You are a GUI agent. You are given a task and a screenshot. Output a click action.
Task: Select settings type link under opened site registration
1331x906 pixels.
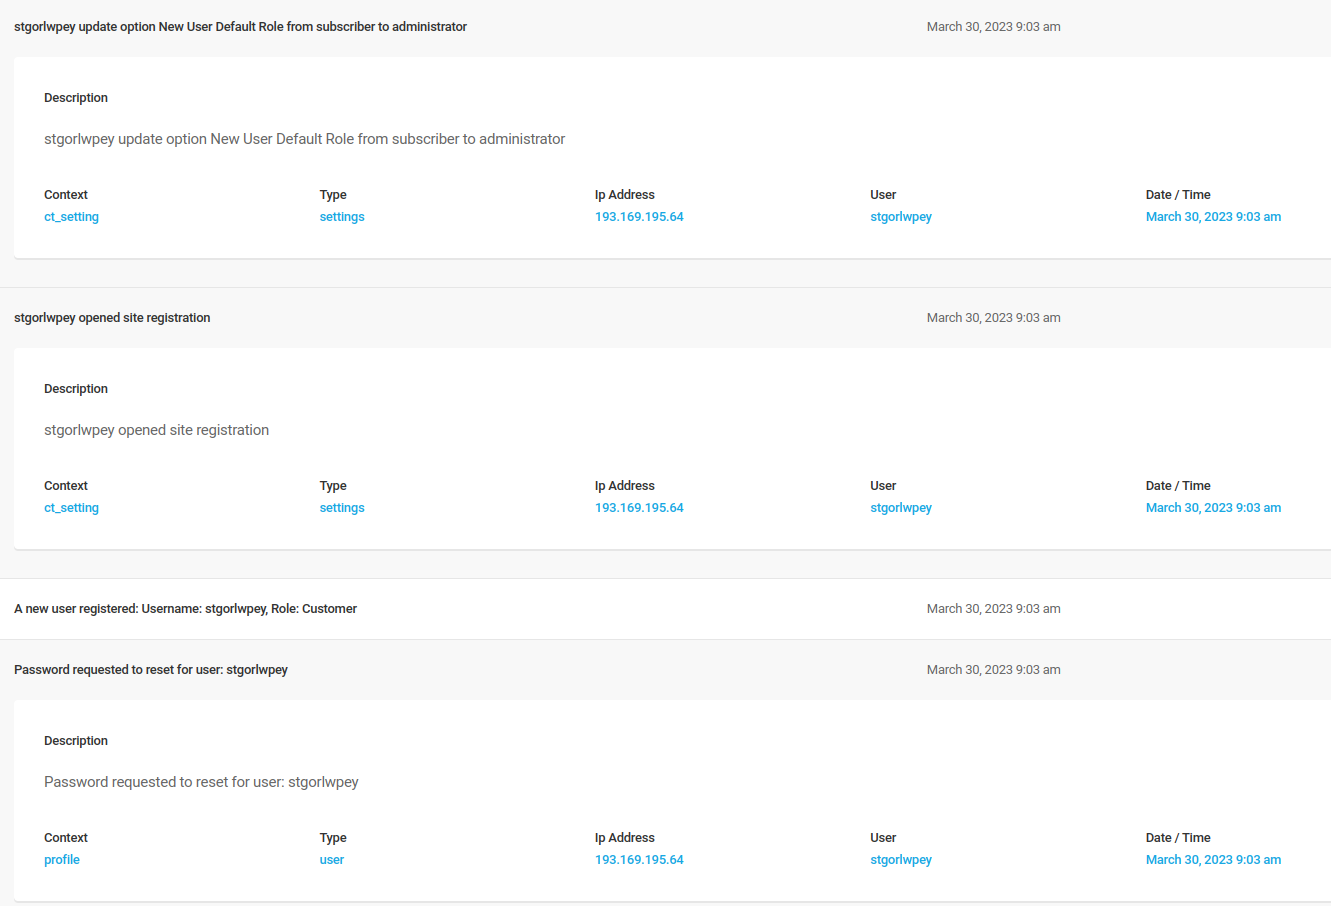point(342,508)
